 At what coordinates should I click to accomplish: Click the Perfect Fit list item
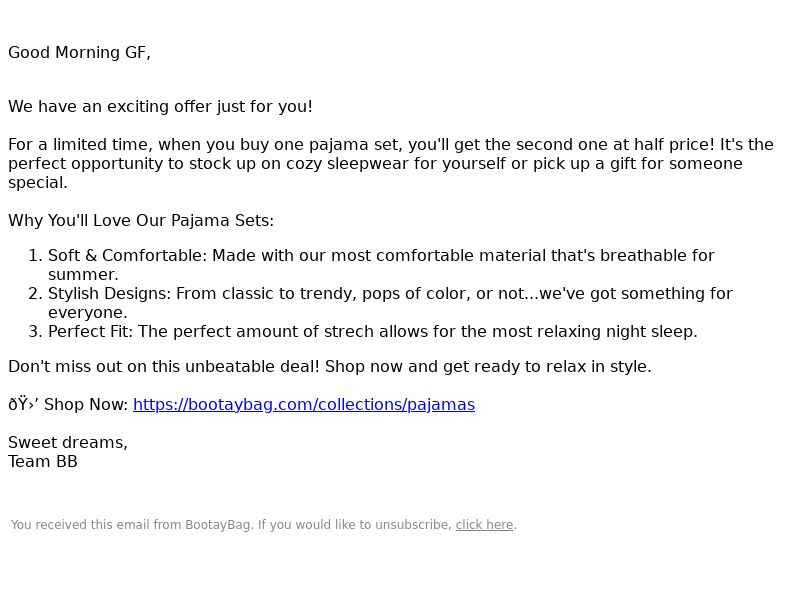pos(372,332)
